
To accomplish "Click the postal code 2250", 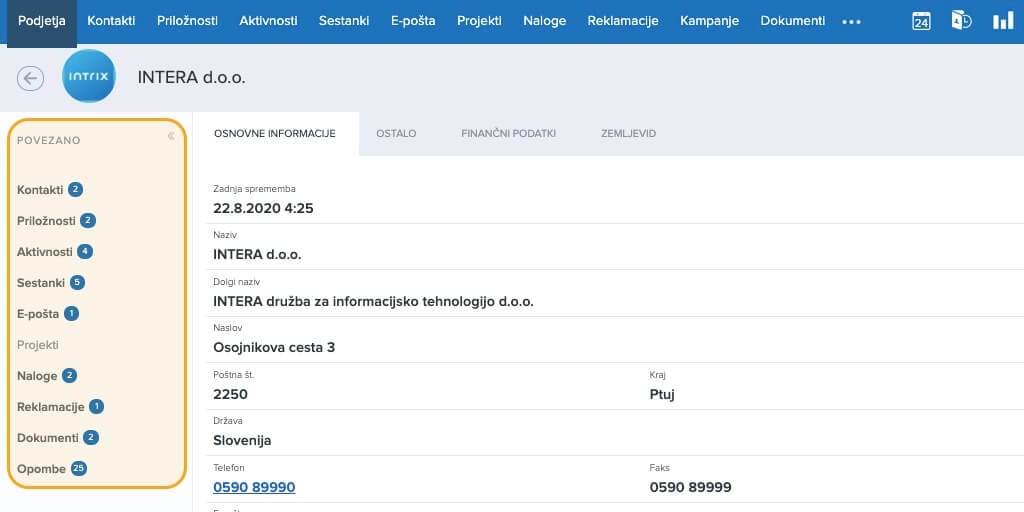I will point(231,394).
